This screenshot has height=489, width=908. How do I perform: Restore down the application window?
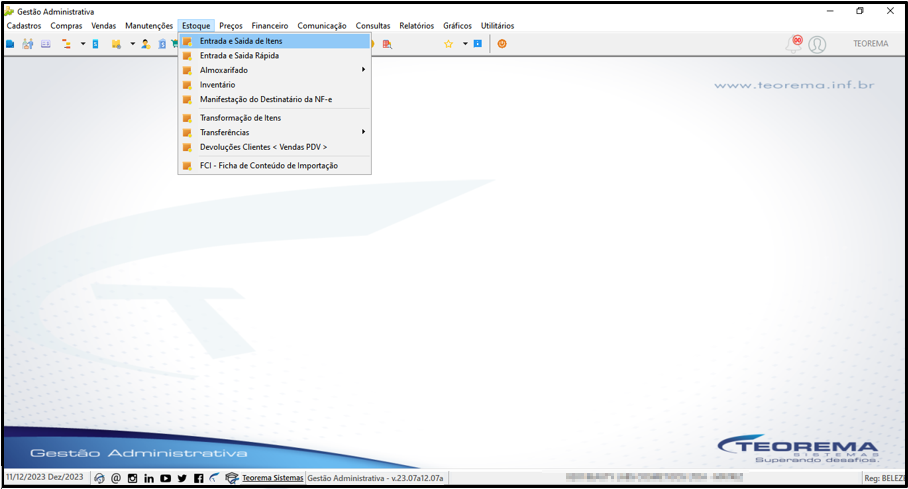[x=860, y=11]
